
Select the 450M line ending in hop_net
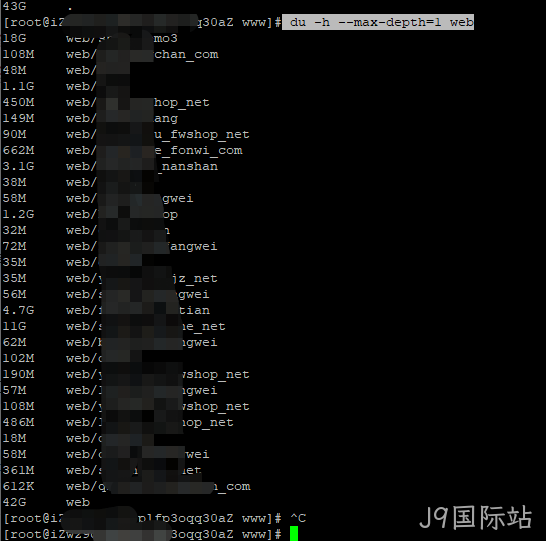106,102
